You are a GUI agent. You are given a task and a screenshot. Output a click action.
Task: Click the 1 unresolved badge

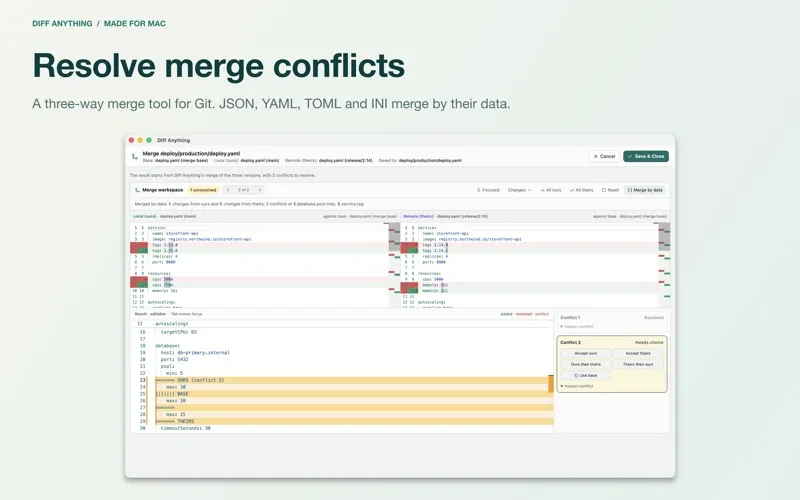tap(203, 190)
